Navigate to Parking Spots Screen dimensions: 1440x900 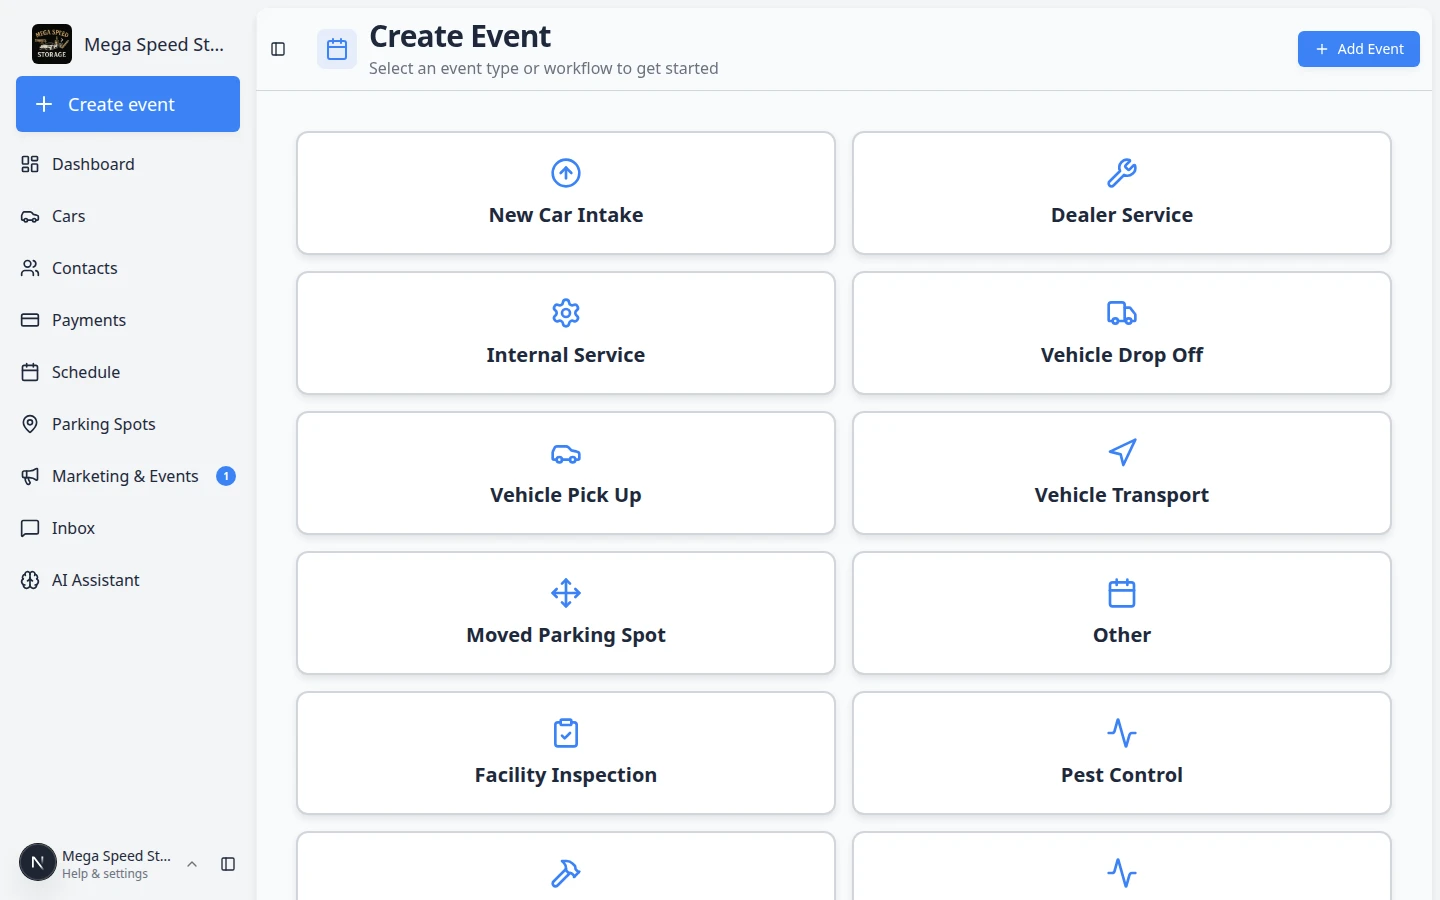128,424
